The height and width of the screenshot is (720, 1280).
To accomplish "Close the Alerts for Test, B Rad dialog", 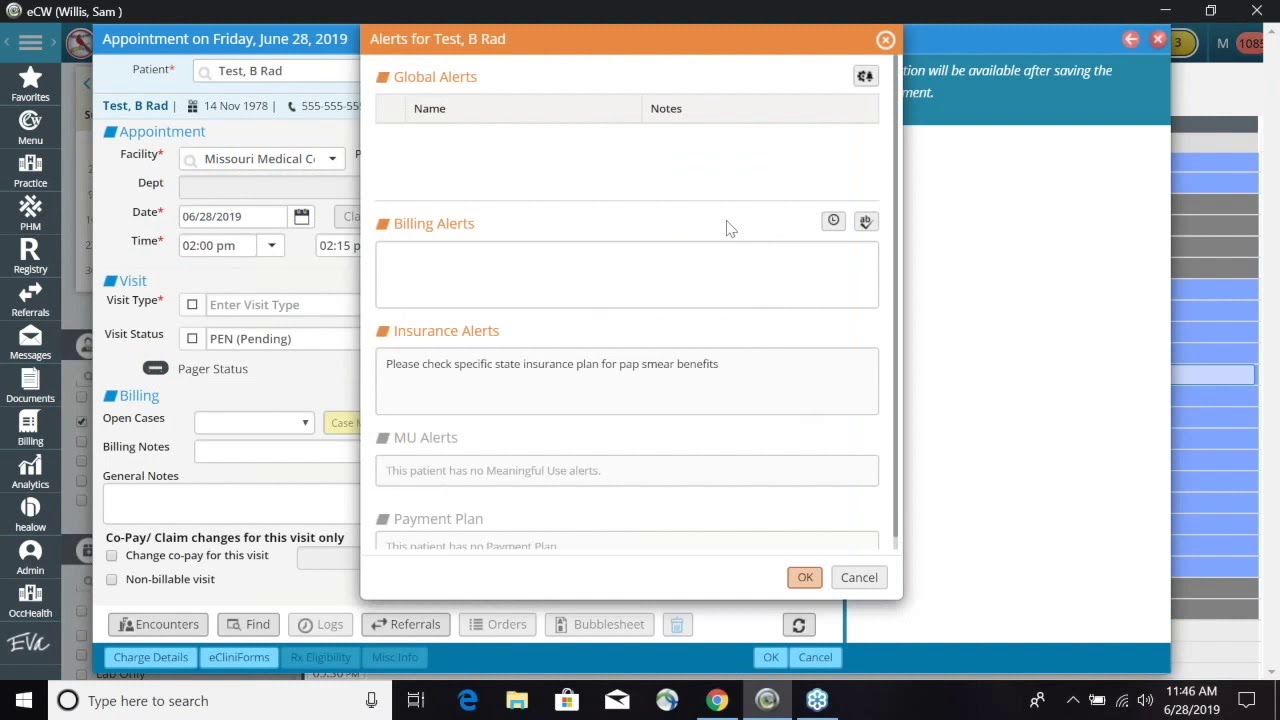I will (885, 40).
